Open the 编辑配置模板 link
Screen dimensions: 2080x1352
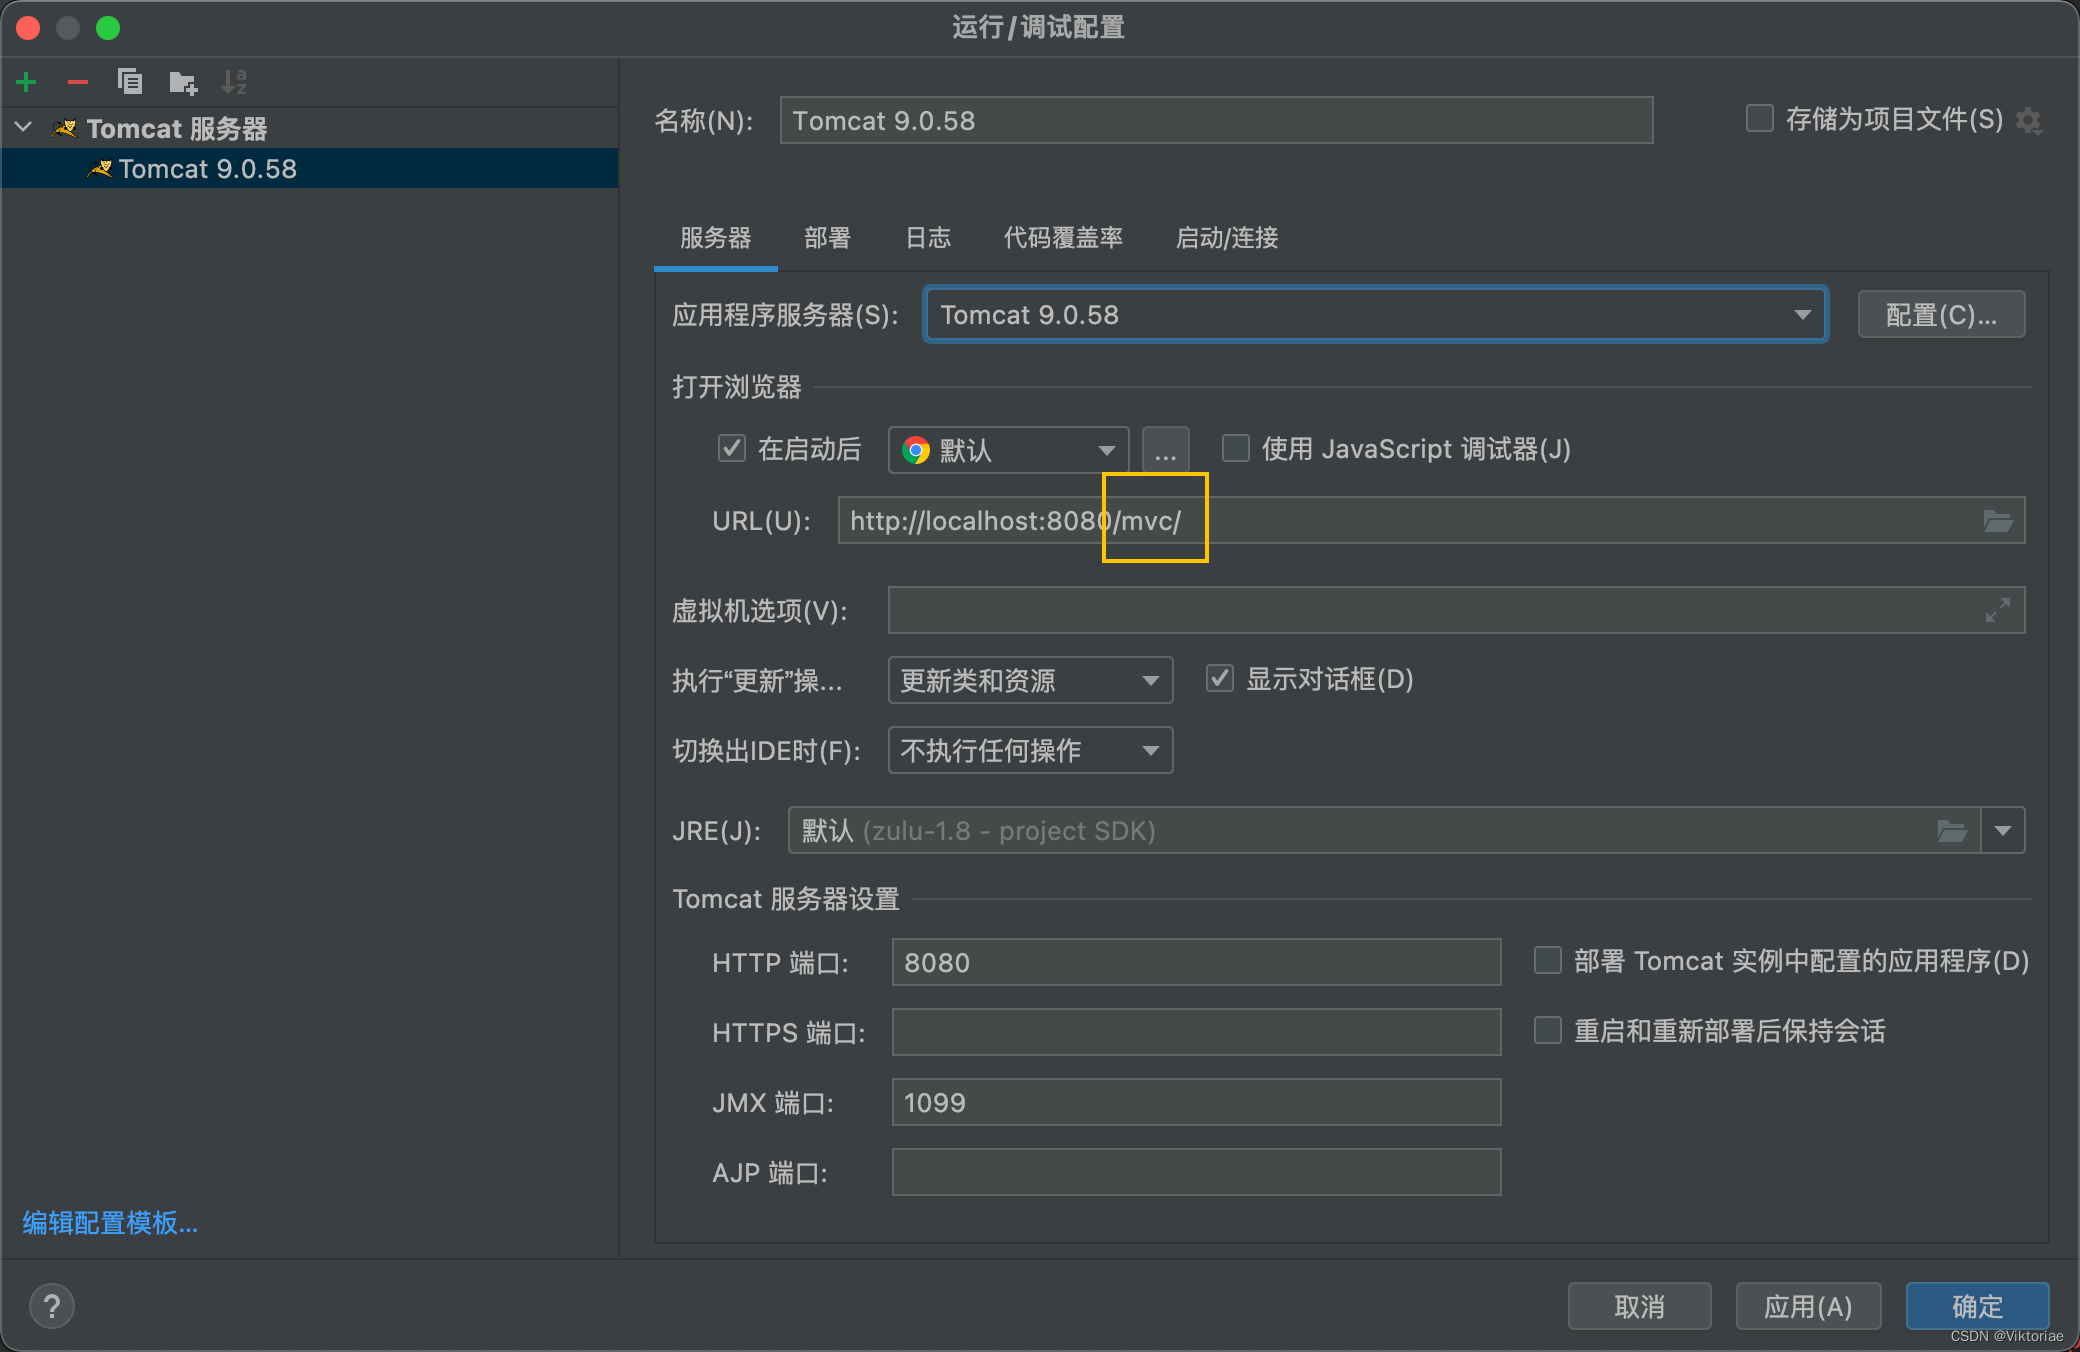[110, 1223]
